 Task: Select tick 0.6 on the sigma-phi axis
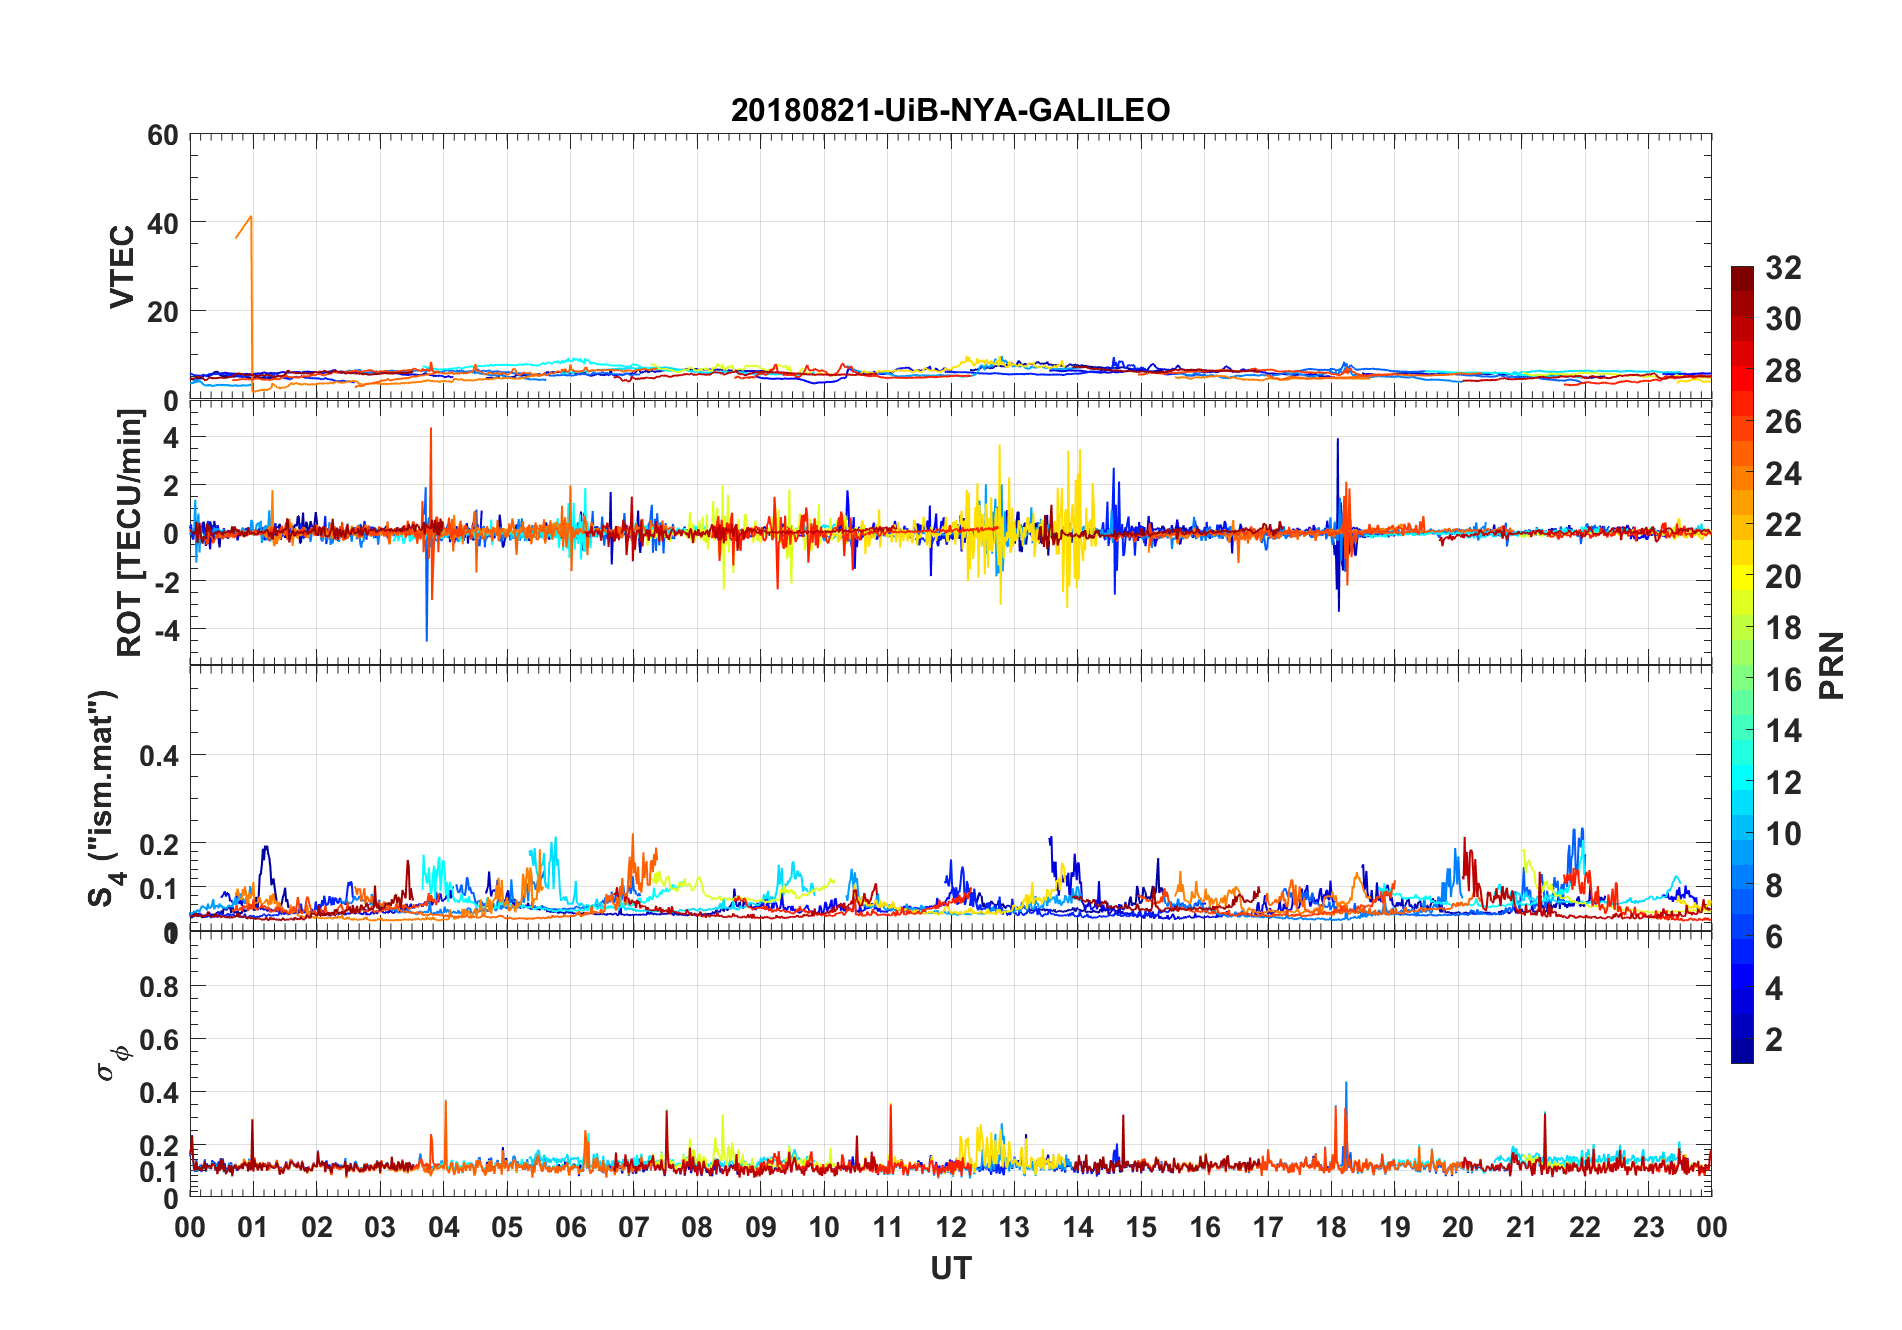(159, 1040)
